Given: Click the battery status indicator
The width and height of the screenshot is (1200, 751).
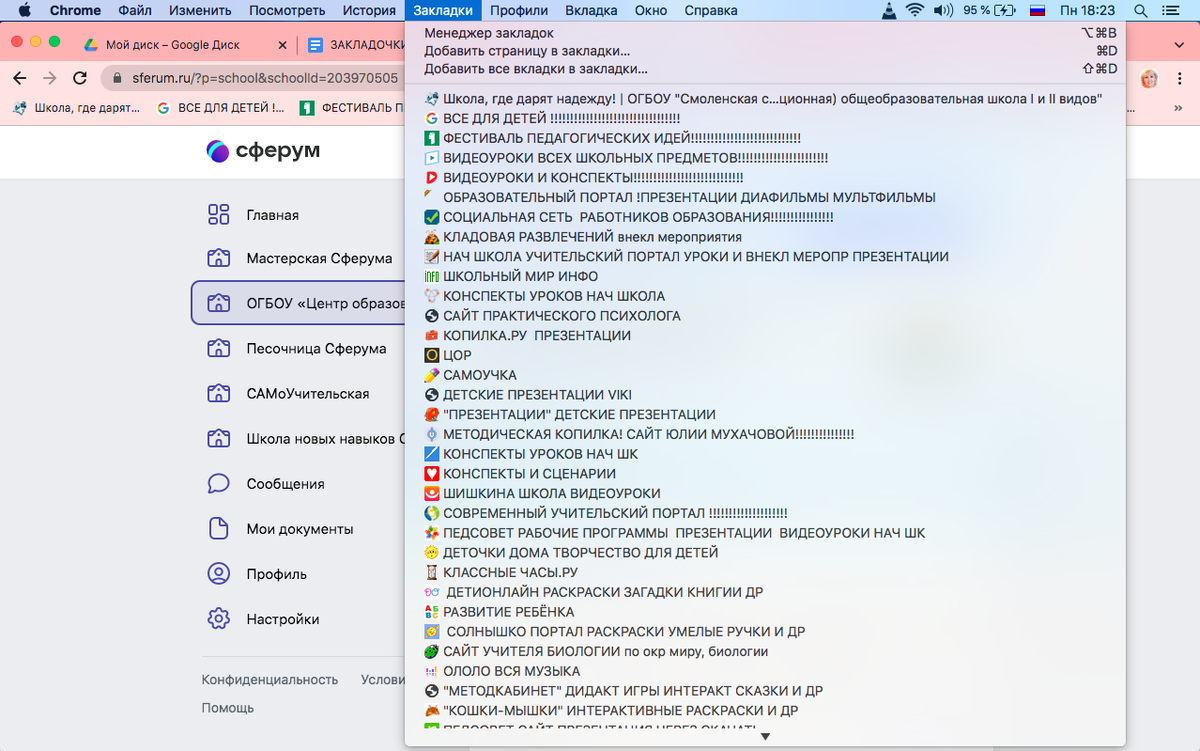Looking at the screenshot, I should [989, 11].
